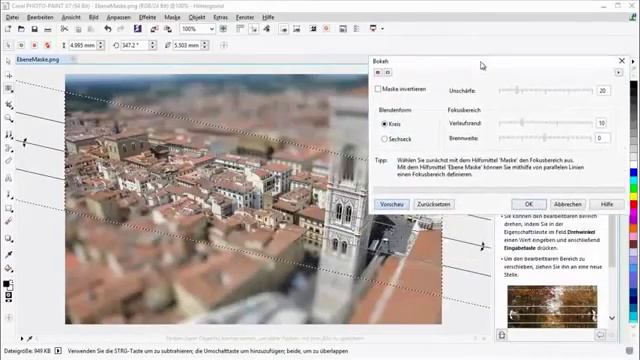640x360 pixels.
Task: Select the Rectangle shape tool
Action: 9,209
